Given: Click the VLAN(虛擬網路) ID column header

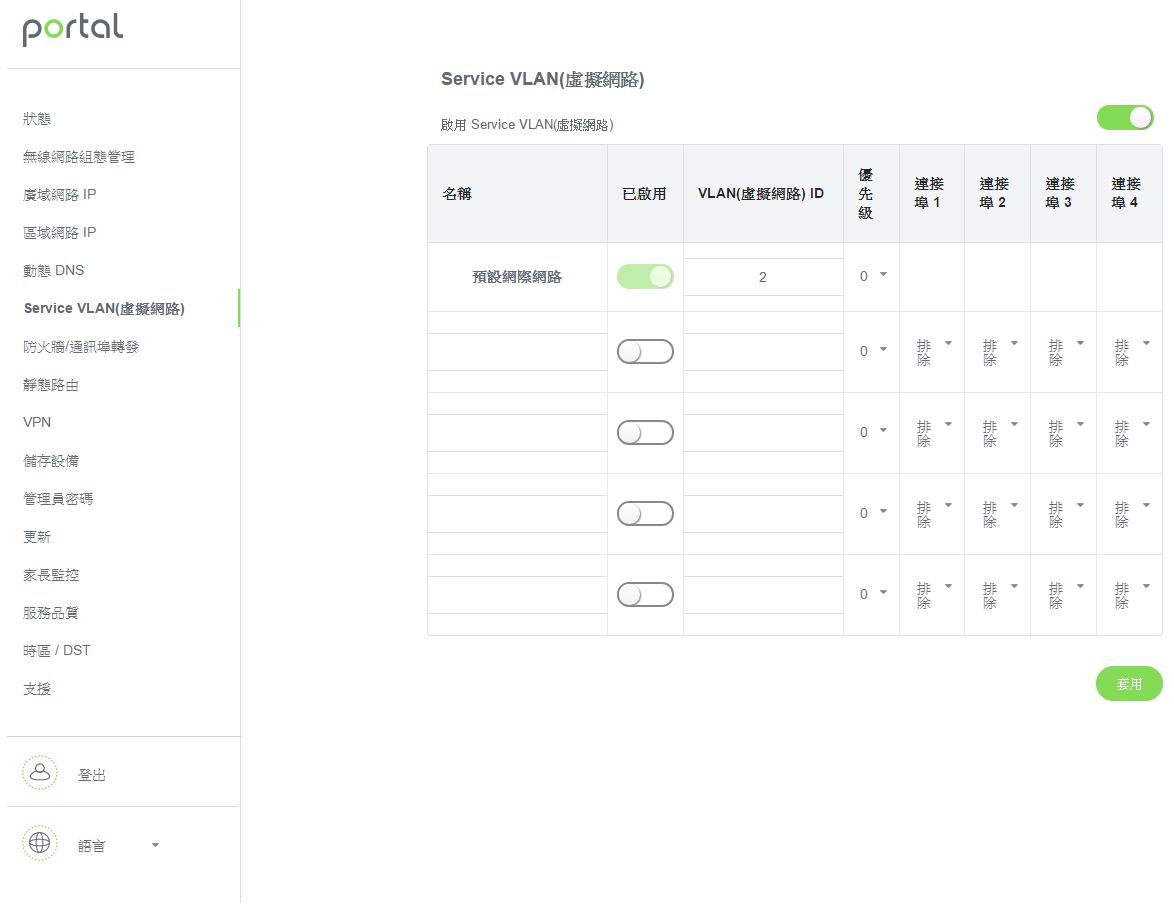Looking at the screenshot, I should [761, 194].
